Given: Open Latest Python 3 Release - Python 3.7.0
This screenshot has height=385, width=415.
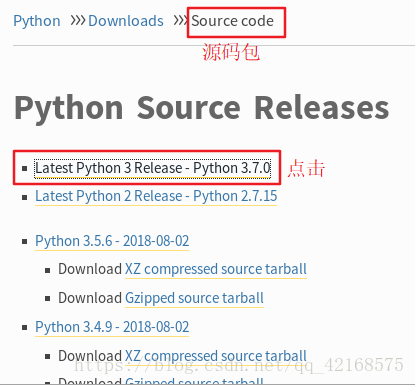Looking at the screenshot, I should (x=153, y=168).
